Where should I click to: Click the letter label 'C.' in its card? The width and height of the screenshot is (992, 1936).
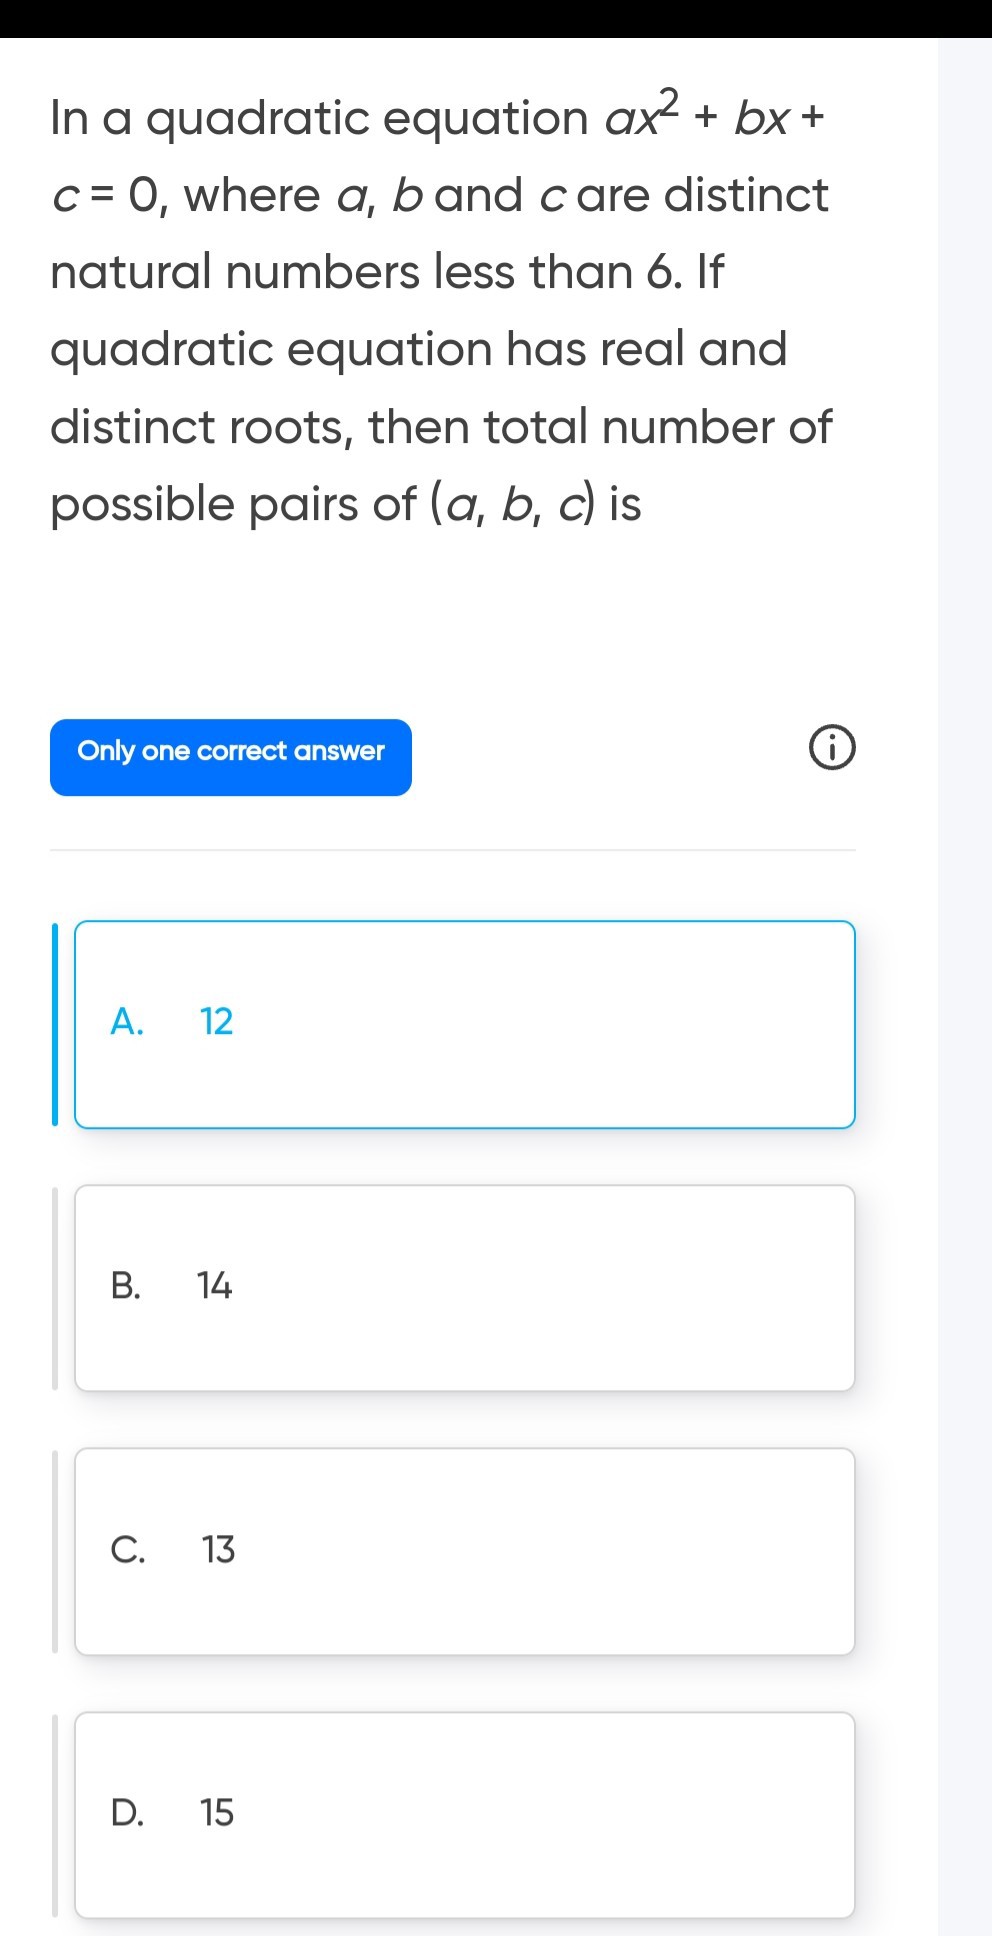(127, 1551)
